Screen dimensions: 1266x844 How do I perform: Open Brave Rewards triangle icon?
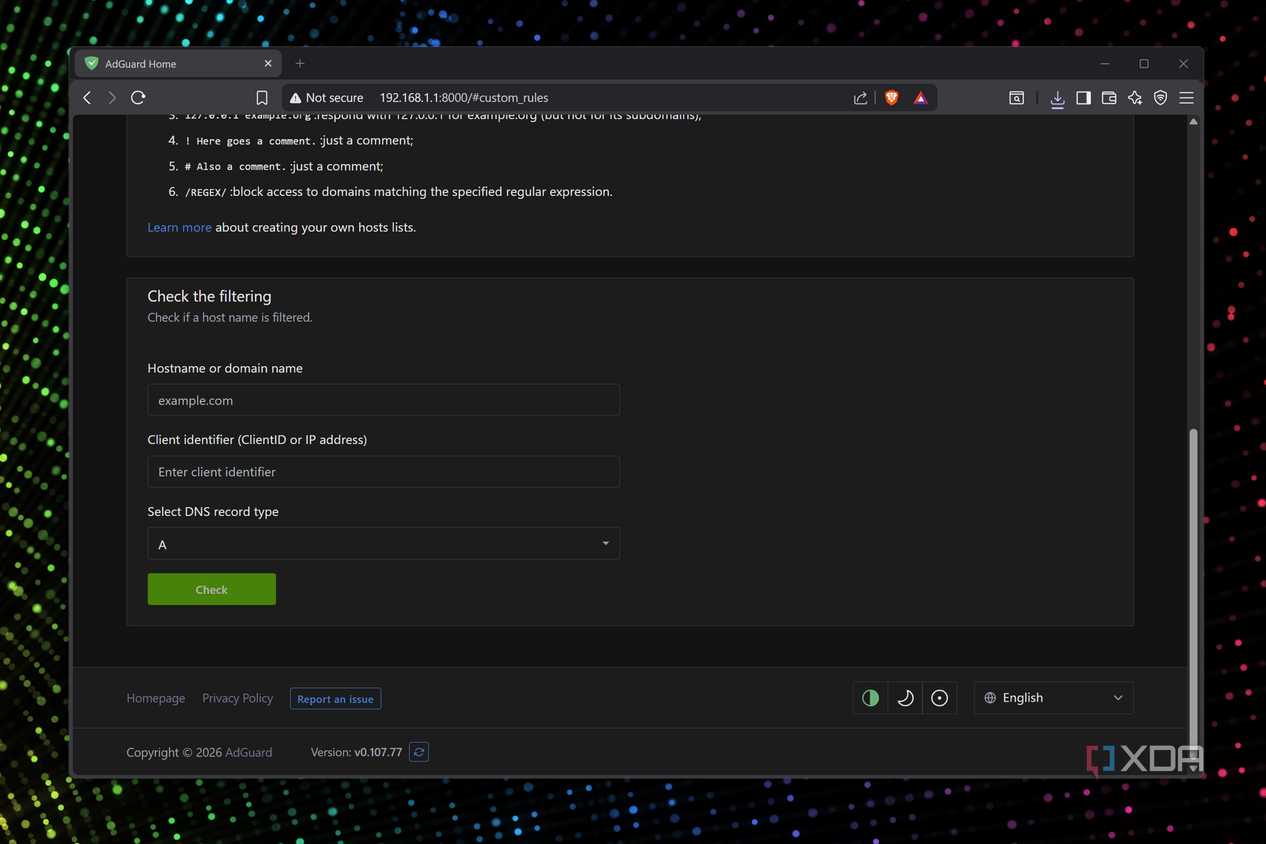coord(920,98)
